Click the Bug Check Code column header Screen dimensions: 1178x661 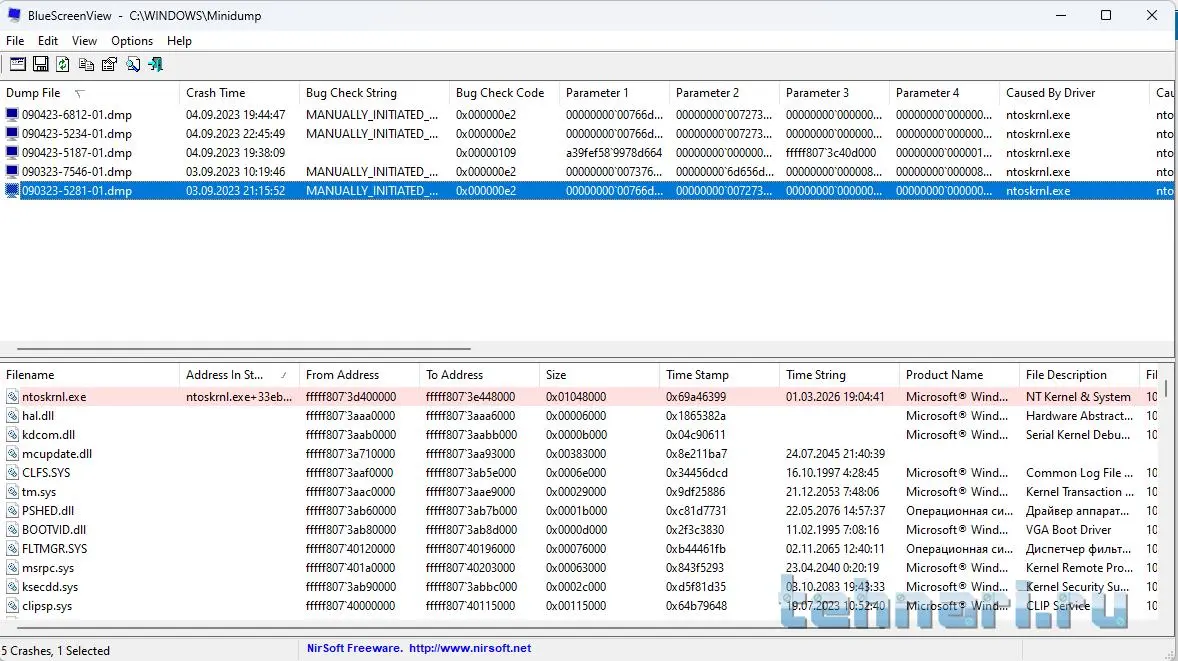click(x=499, y=93)
